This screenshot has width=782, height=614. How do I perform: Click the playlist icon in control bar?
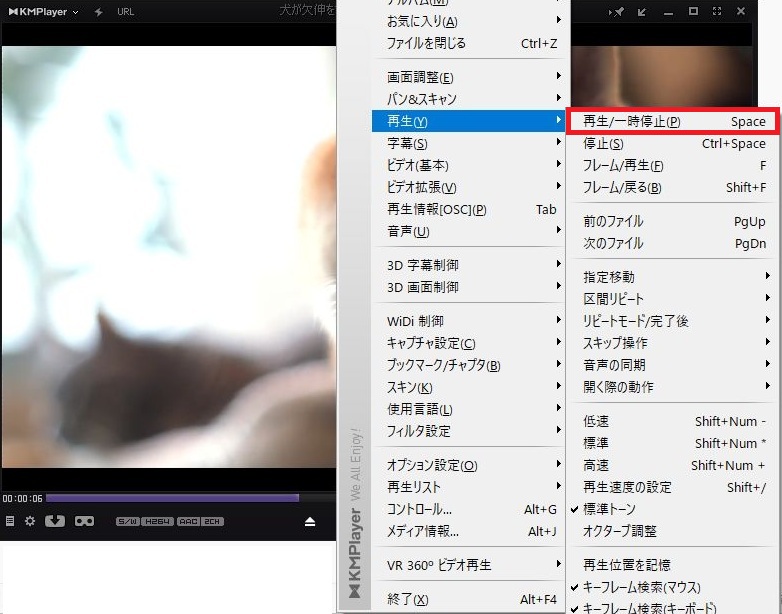pyautogui.click(x=10, y=521)
